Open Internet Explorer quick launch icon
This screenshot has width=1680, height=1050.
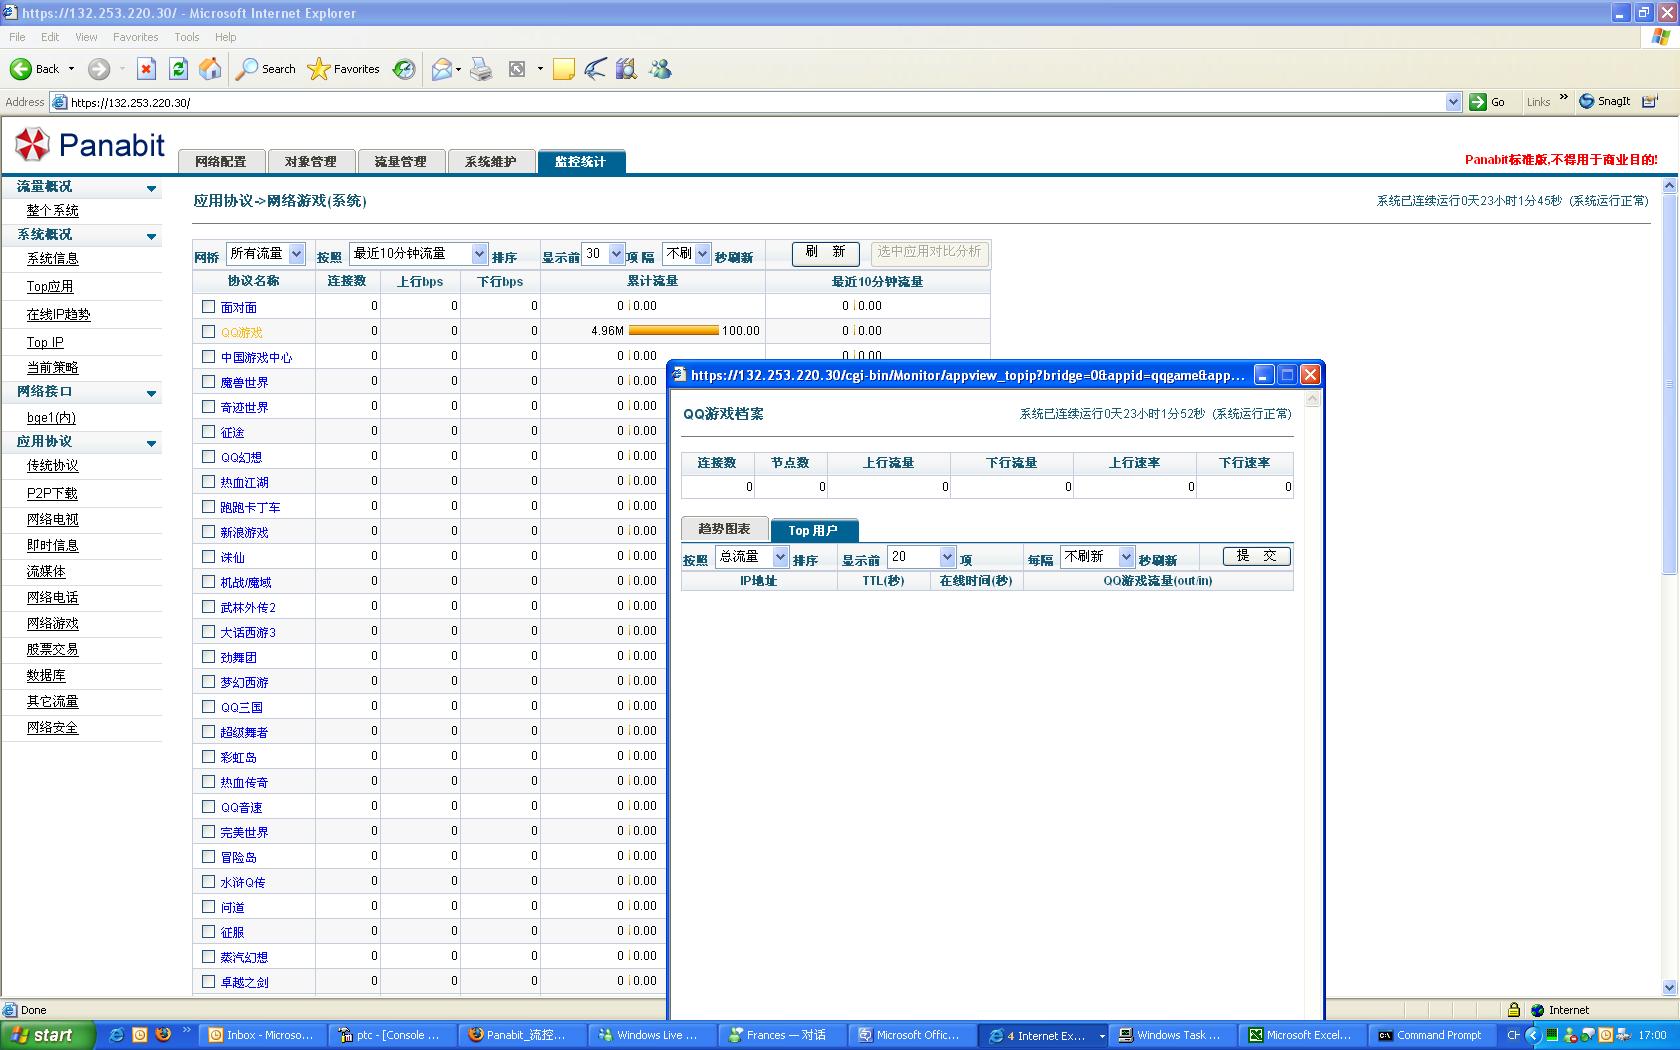116,1035
